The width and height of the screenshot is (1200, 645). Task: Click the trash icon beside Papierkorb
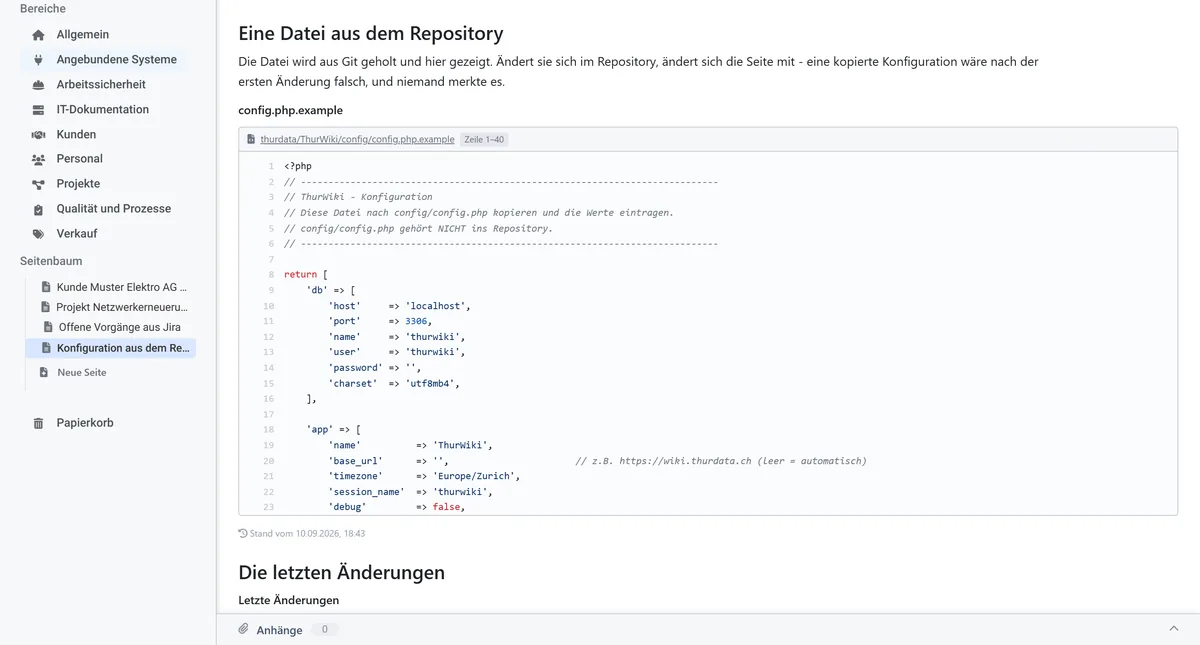[38, 423]
